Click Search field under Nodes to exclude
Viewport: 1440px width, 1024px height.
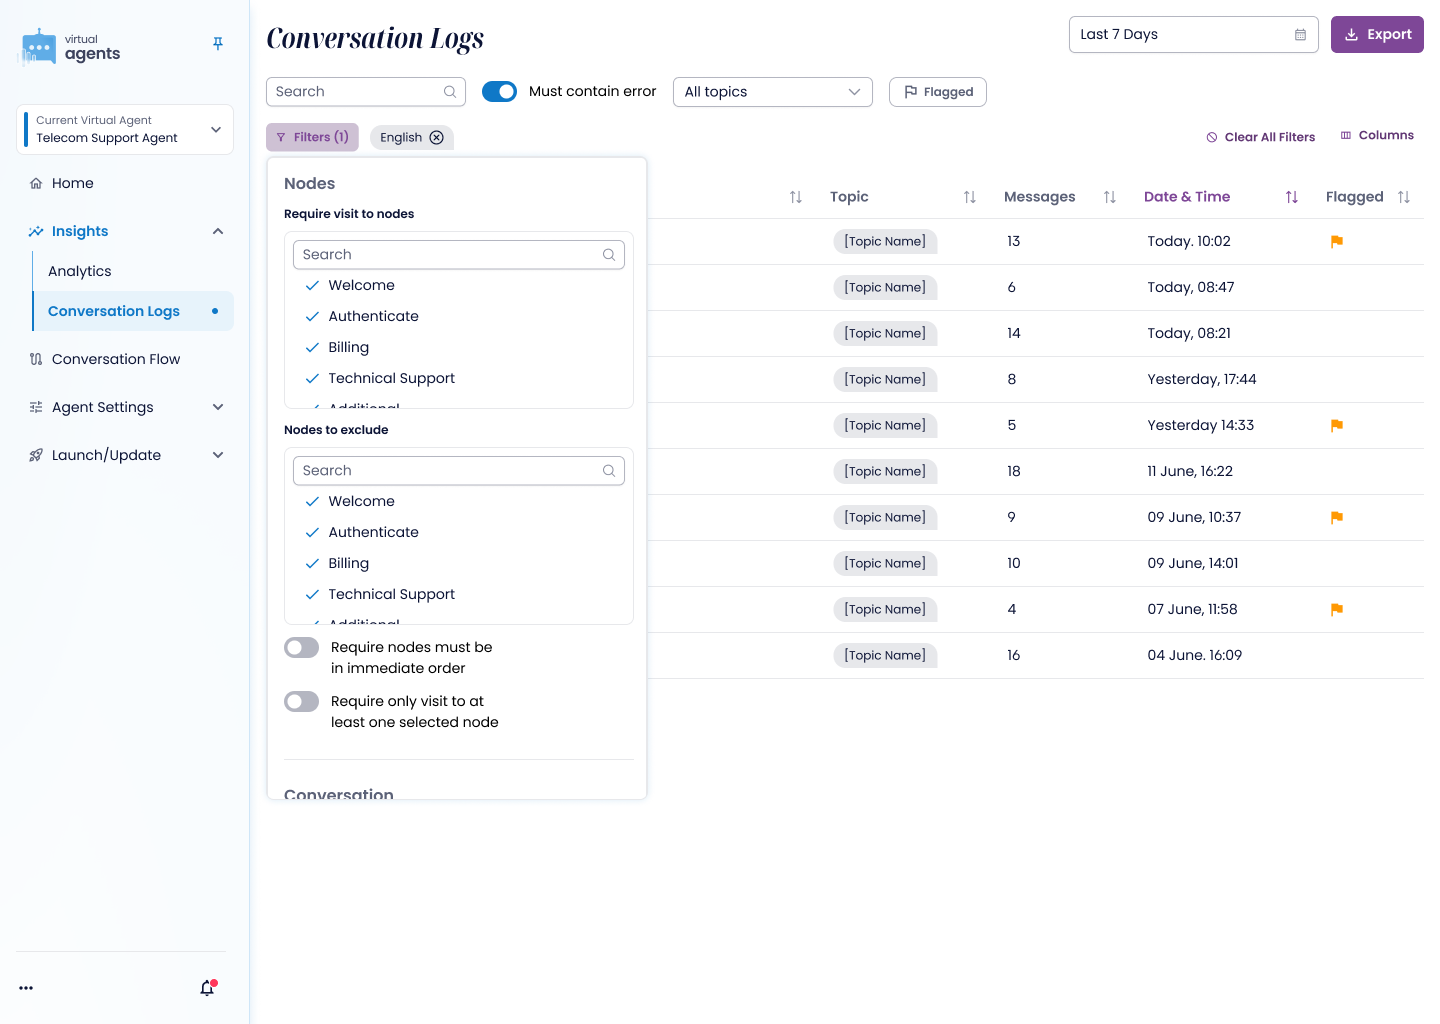coord(459,471)
